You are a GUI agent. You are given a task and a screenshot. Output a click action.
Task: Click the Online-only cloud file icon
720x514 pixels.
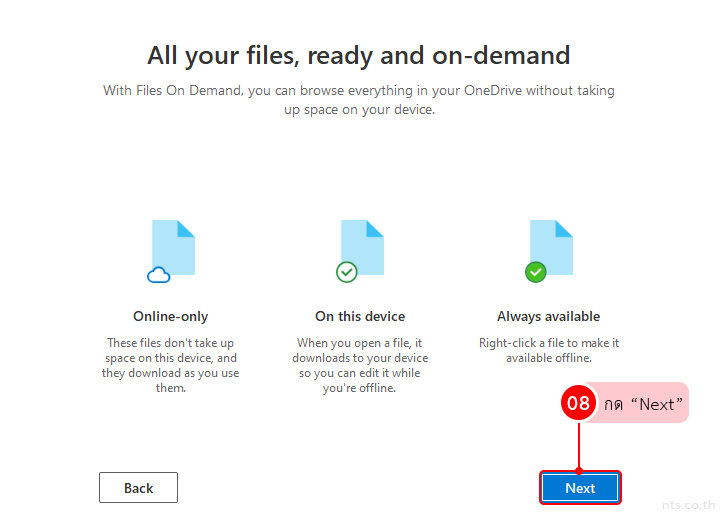pyautogui.click(x=171, y=251)
